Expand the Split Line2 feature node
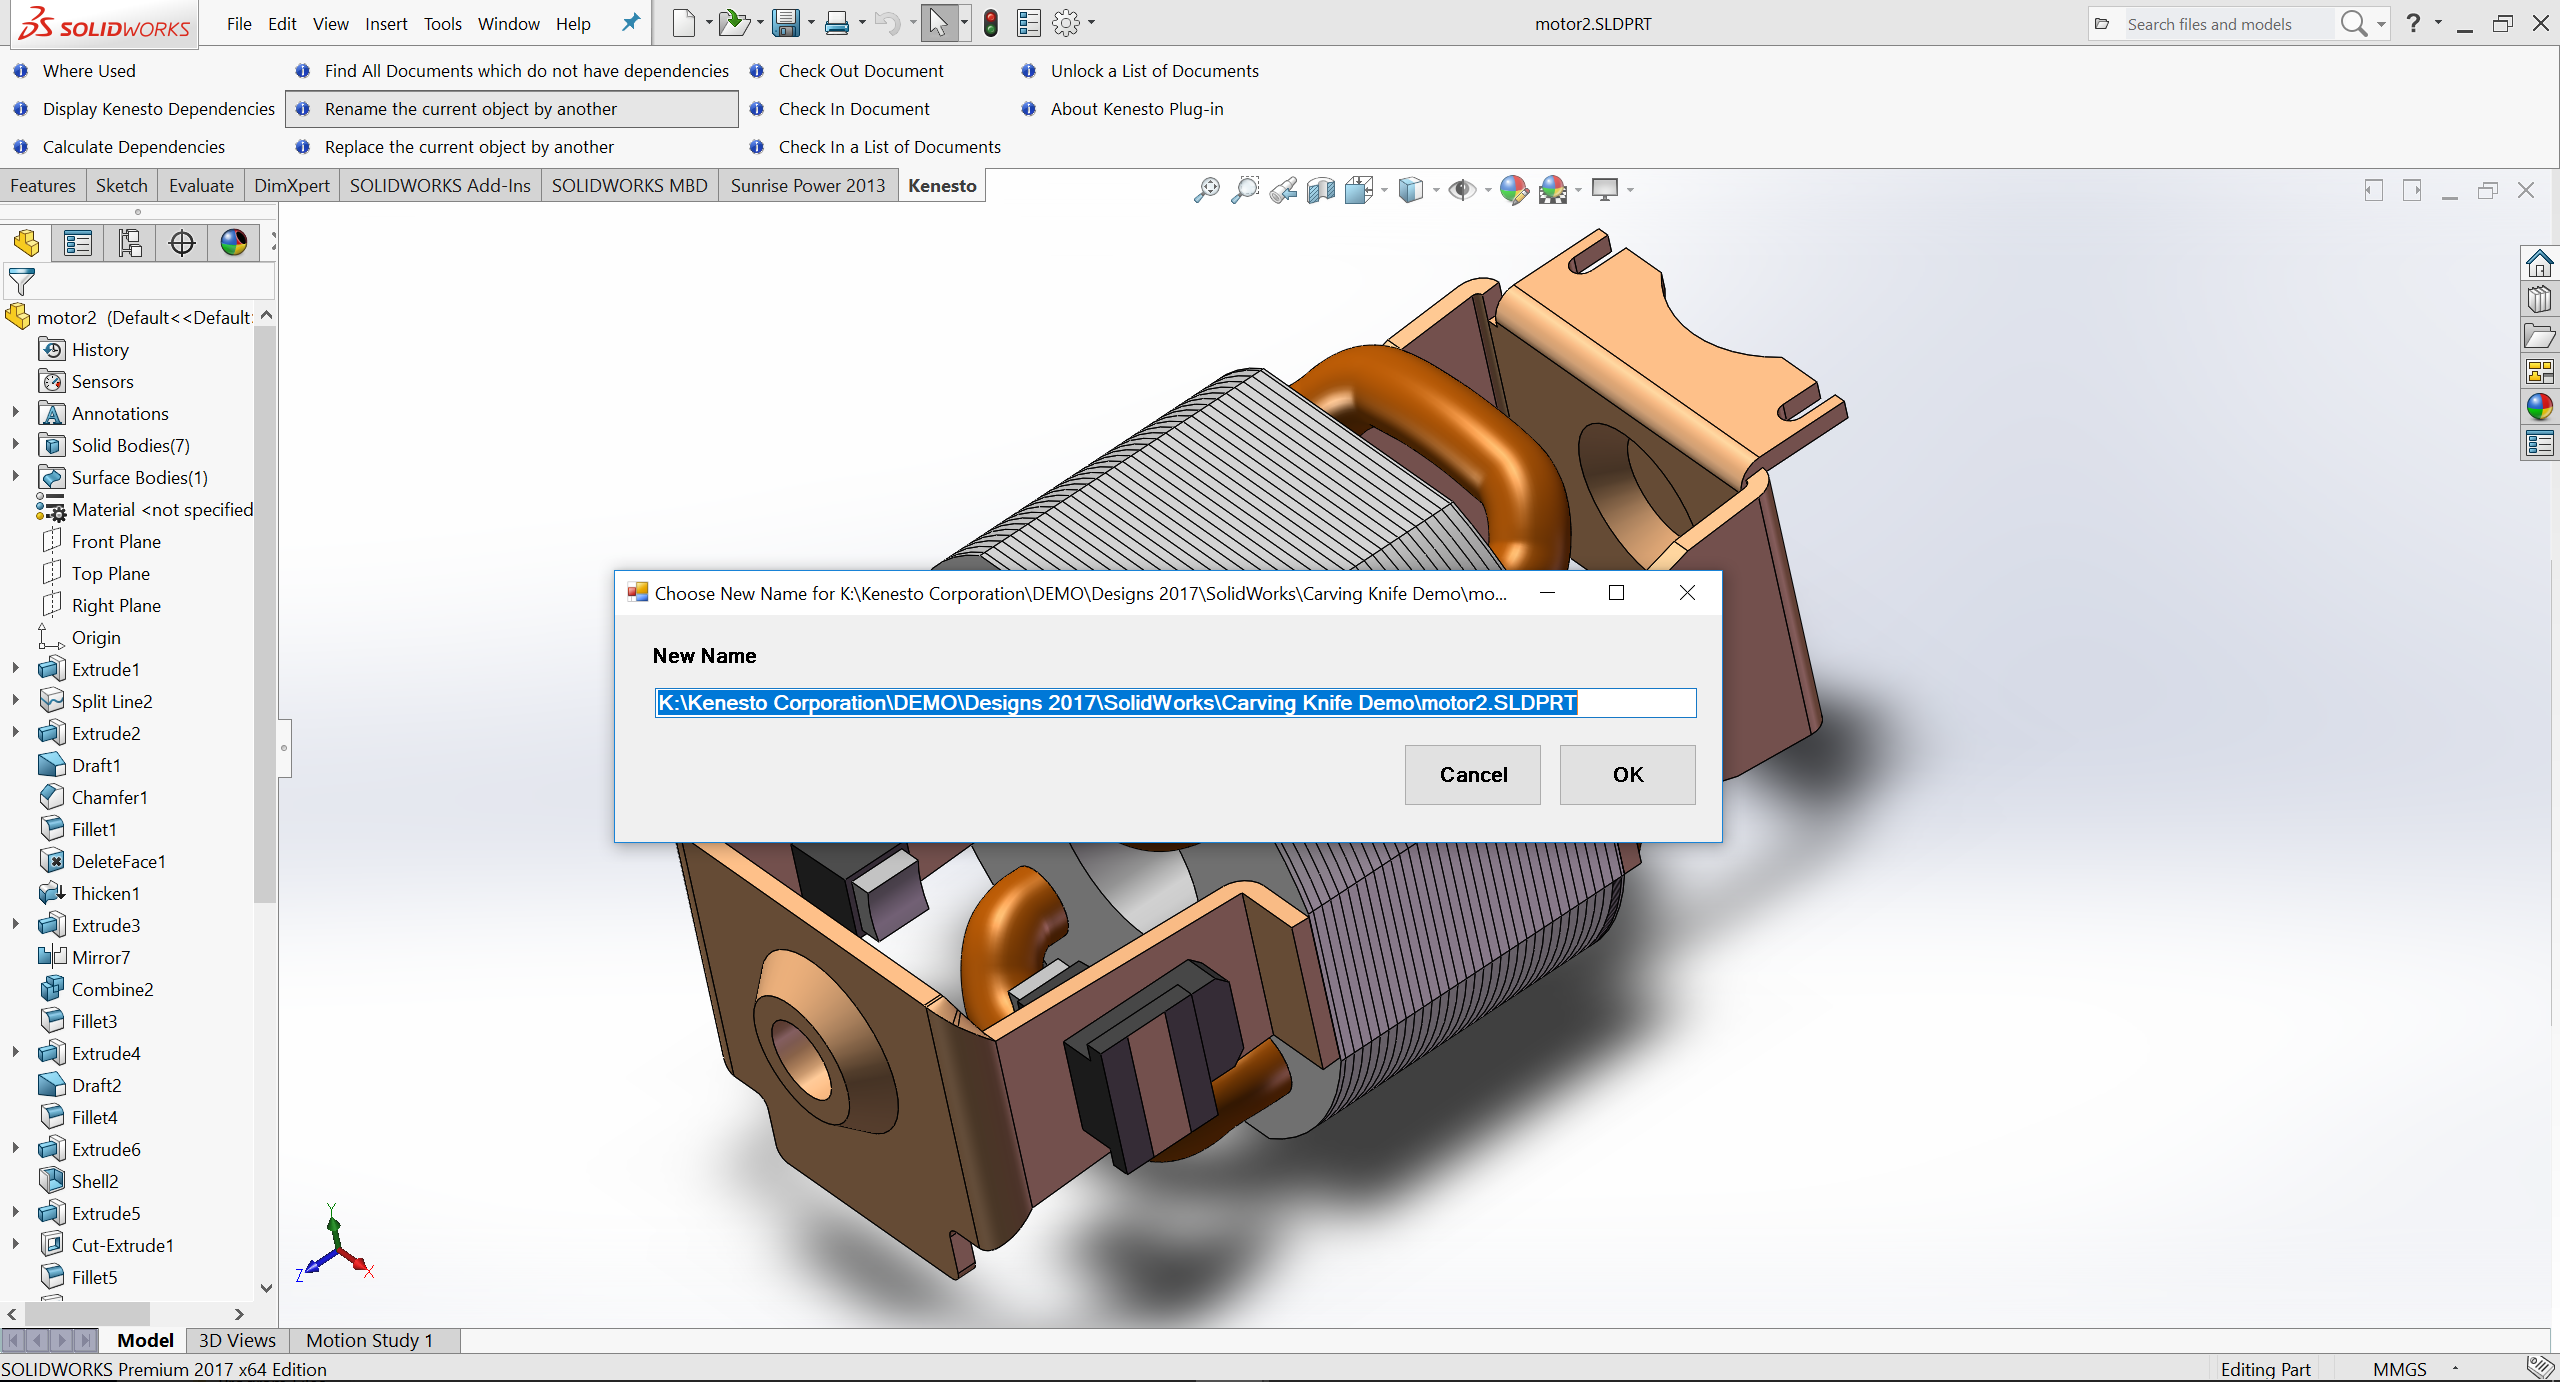This screenshot has width=2560, height=1382. pyautogui.click(x=15, y=701)
